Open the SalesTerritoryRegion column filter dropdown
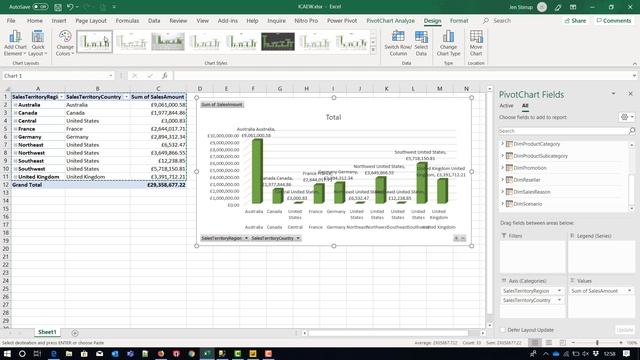 61,97
